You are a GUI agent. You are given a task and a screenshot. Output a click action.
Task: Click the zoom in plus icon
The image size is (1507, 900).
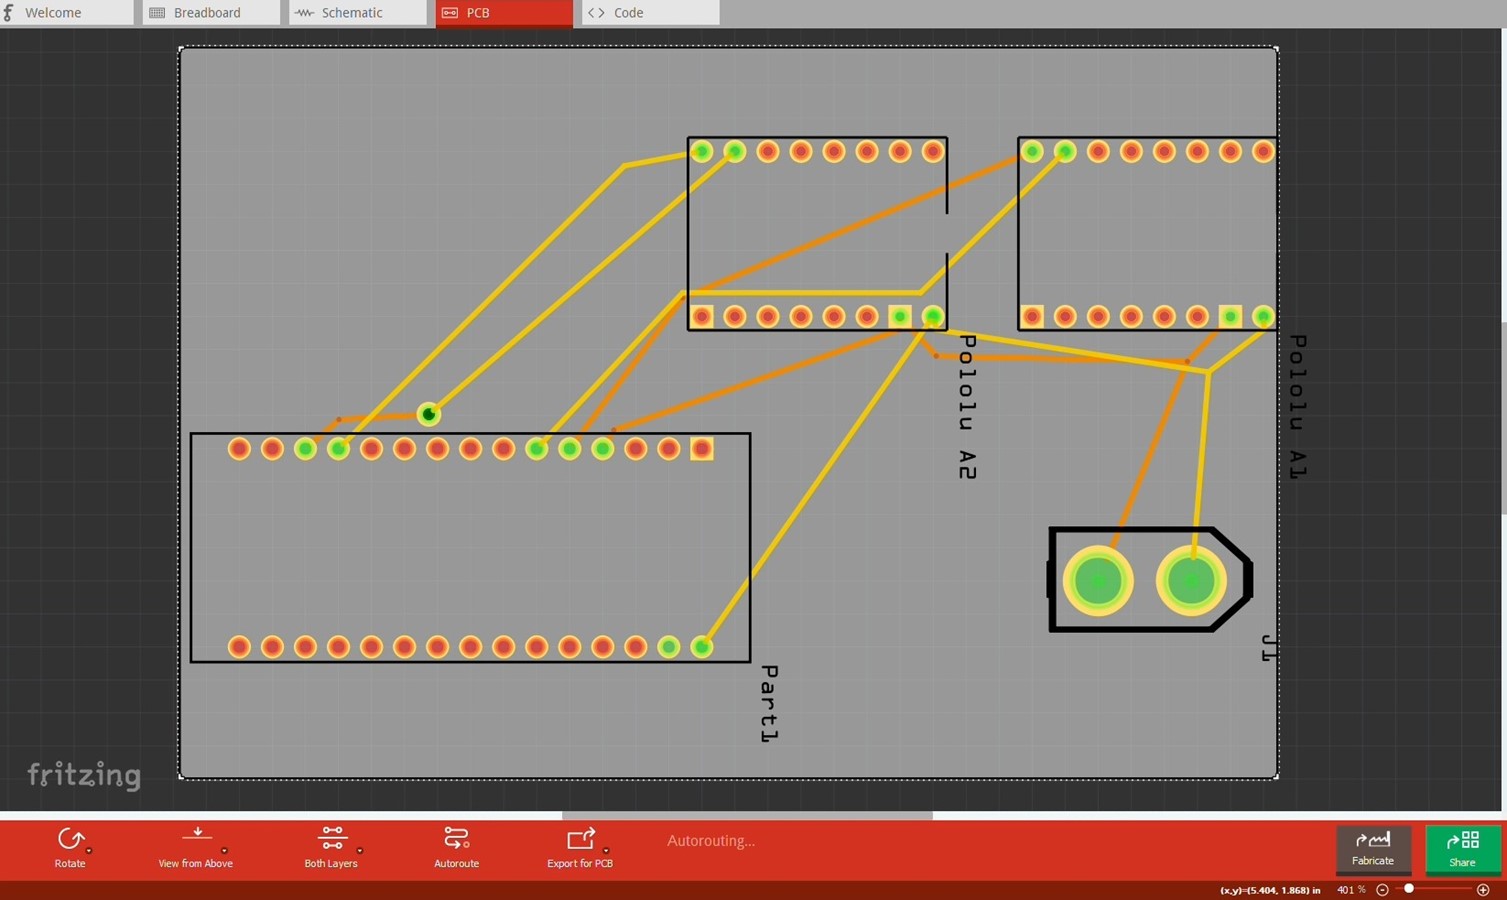[1483, 890]
